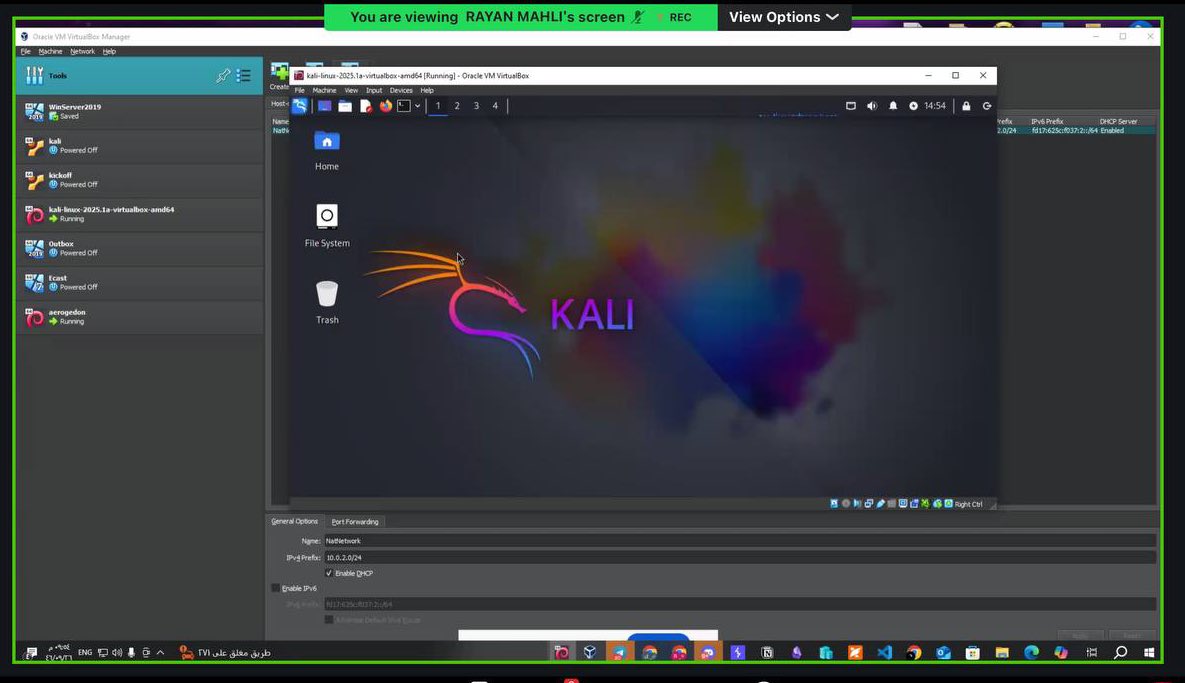Image resolution: width=1185 pixels, height=683 pixels.
Task: Select the Ecast virtual machine
Action: 140,283
